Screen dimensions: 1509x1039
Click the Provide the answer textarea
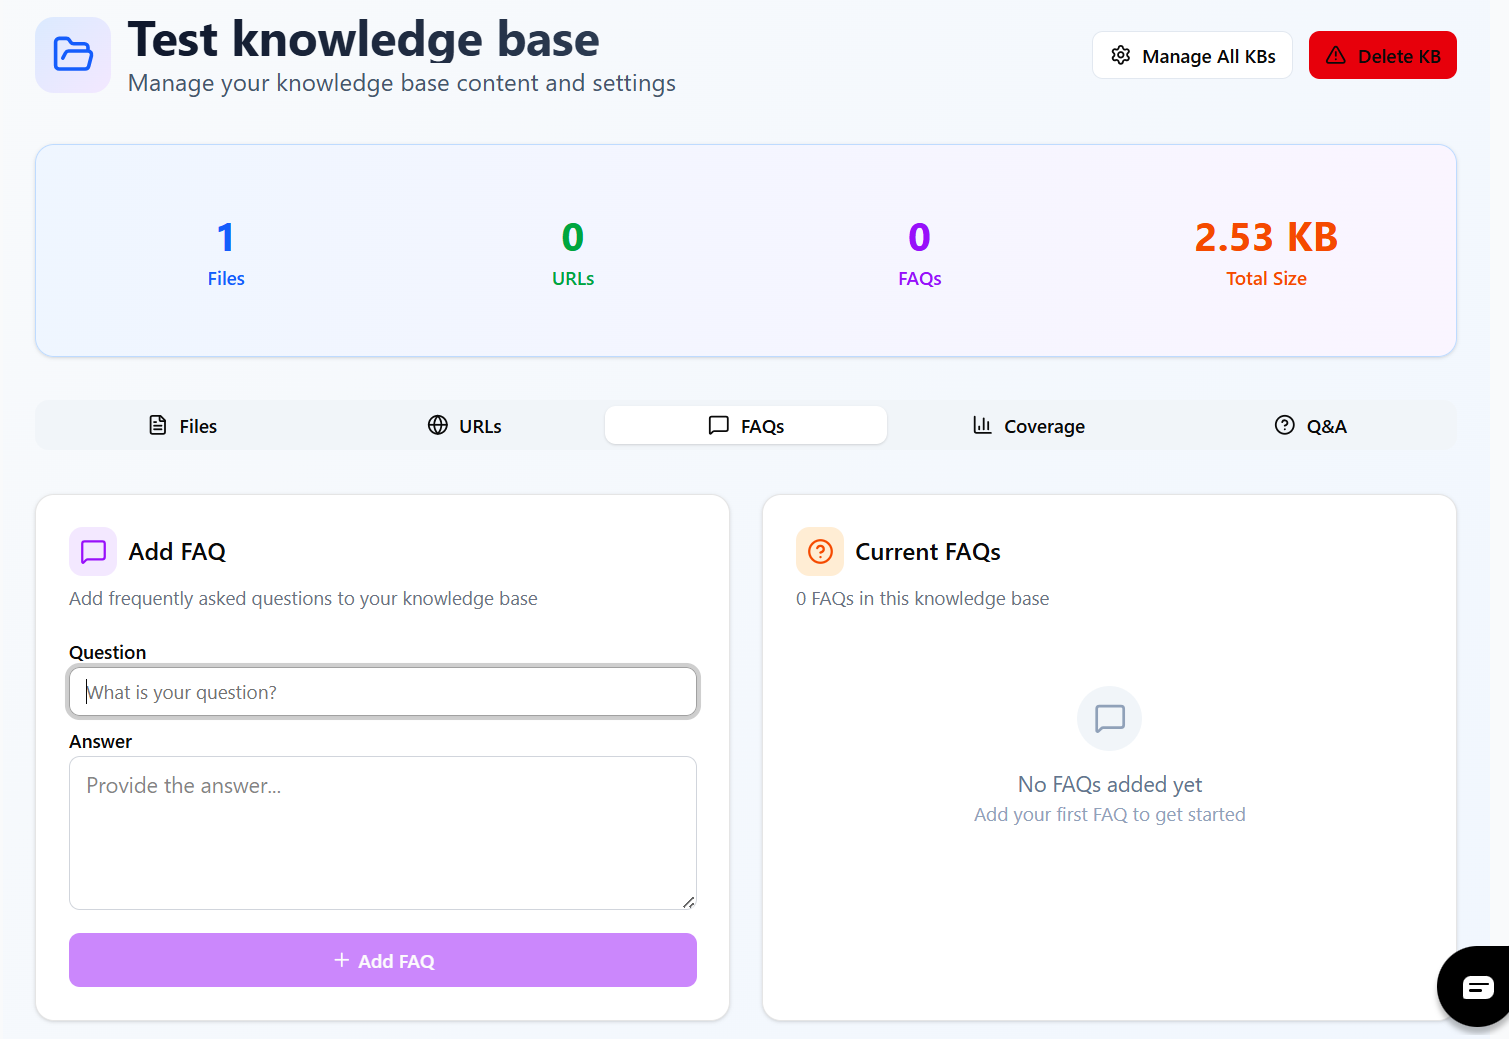[383, 833]
